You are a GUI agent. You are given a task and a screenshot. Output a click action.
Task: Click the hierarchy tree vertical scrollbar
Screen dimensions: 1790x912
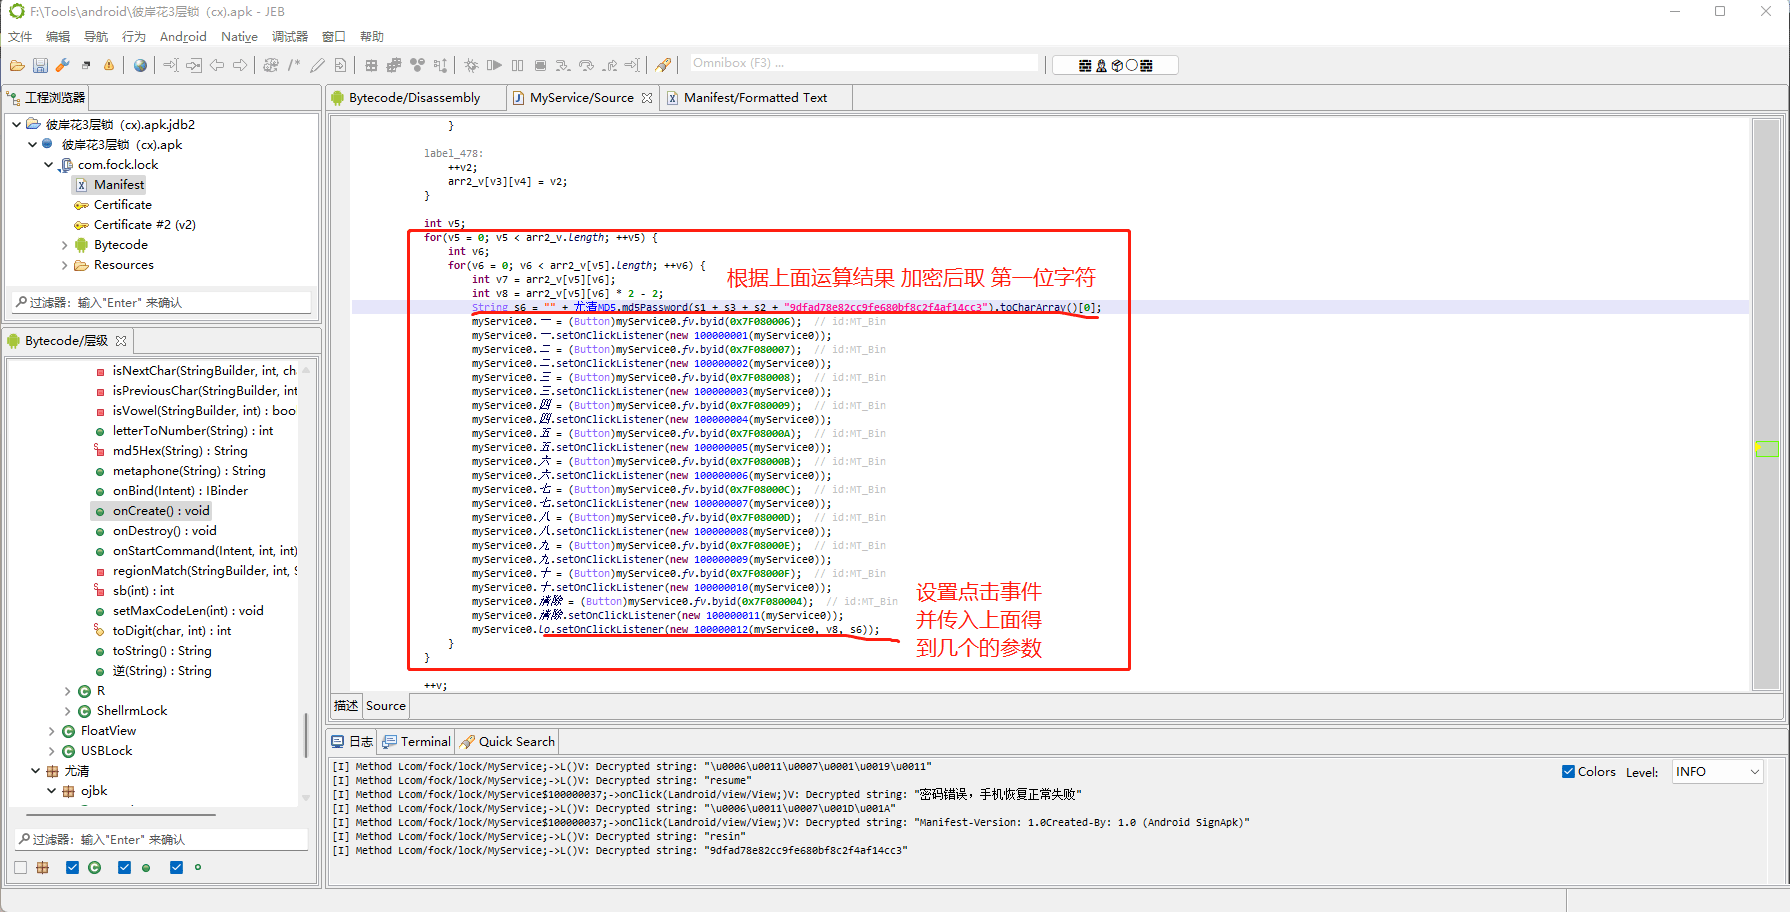[306, 735]
